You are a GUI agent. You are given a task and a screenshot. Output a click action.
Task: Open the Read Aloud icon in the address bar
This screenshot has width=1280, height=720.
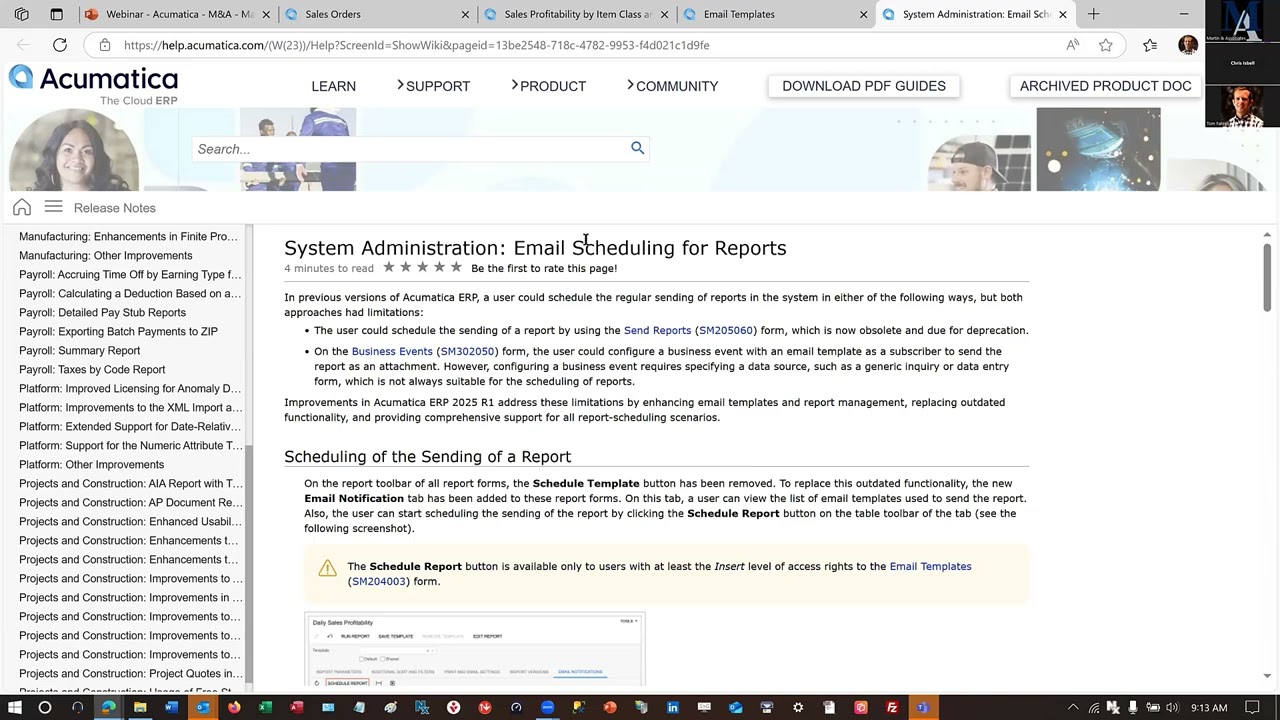point(1072,45)
